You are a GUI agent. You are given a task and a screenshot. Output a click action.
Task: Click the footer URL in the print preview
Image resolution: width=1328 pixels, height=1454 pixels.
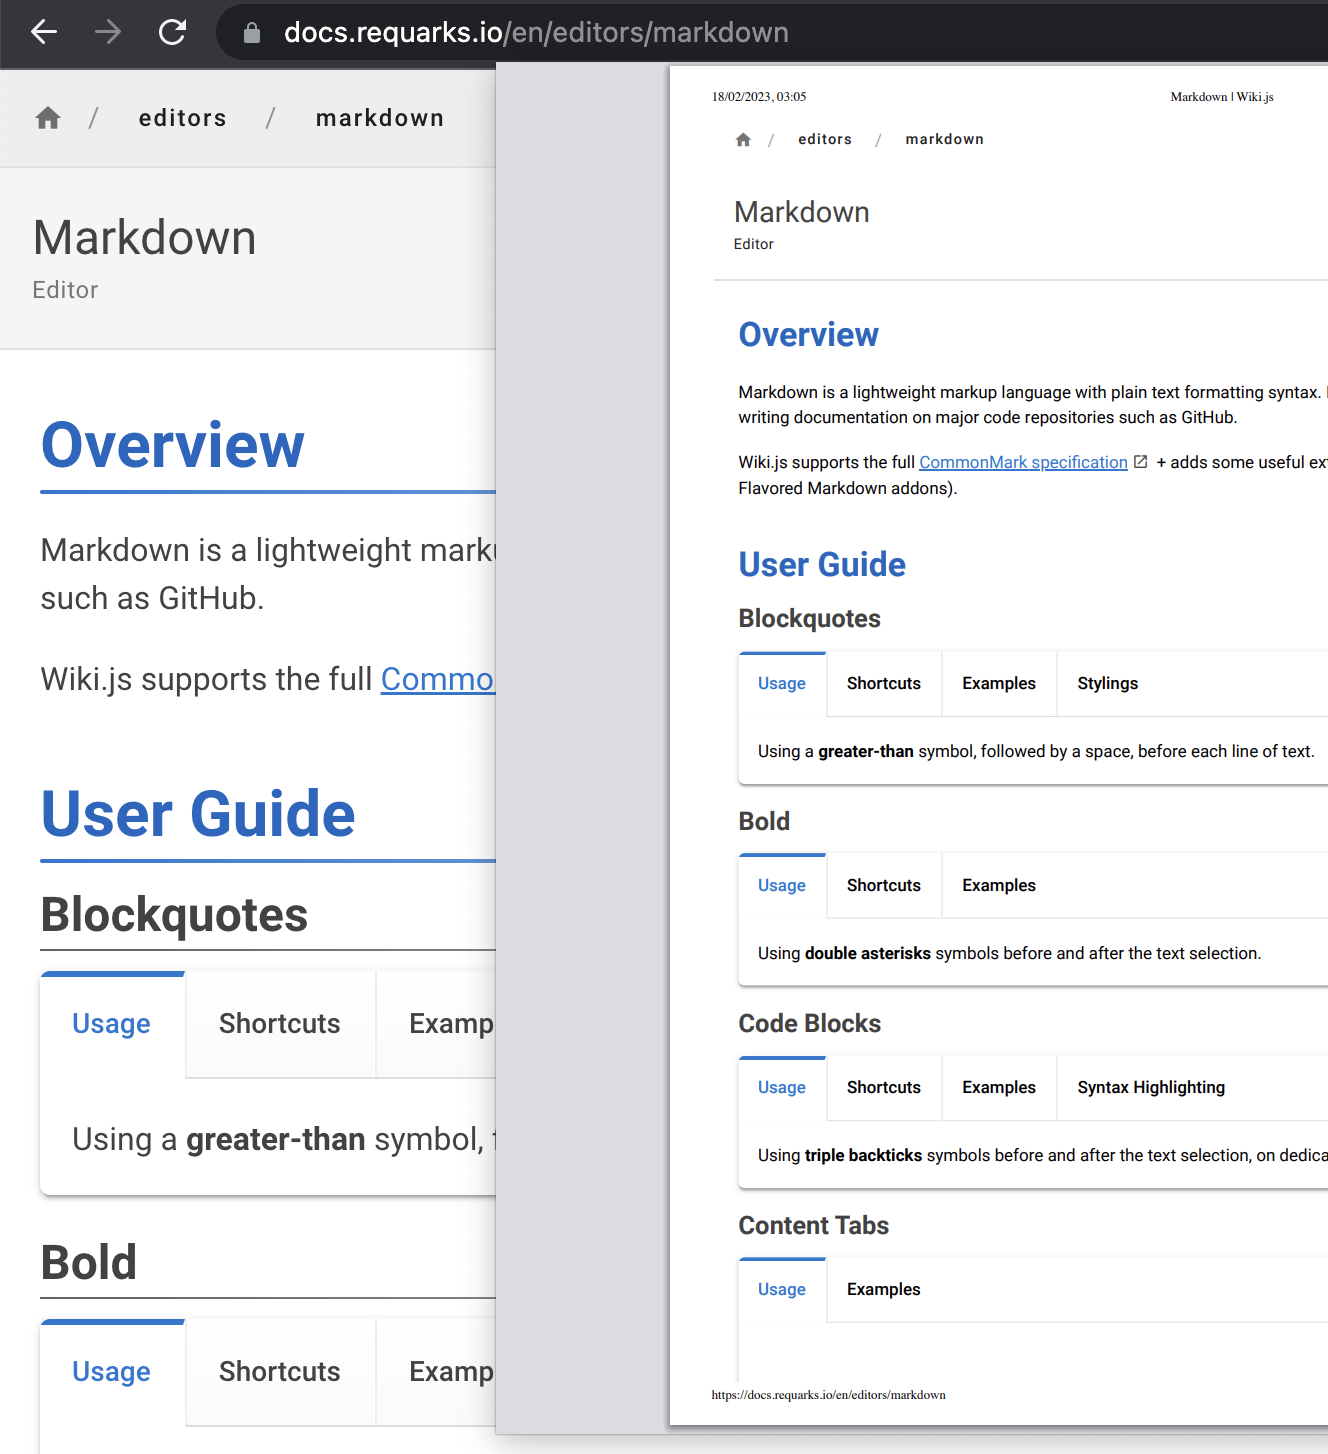pyautogui.click(x=829, y=1395)
